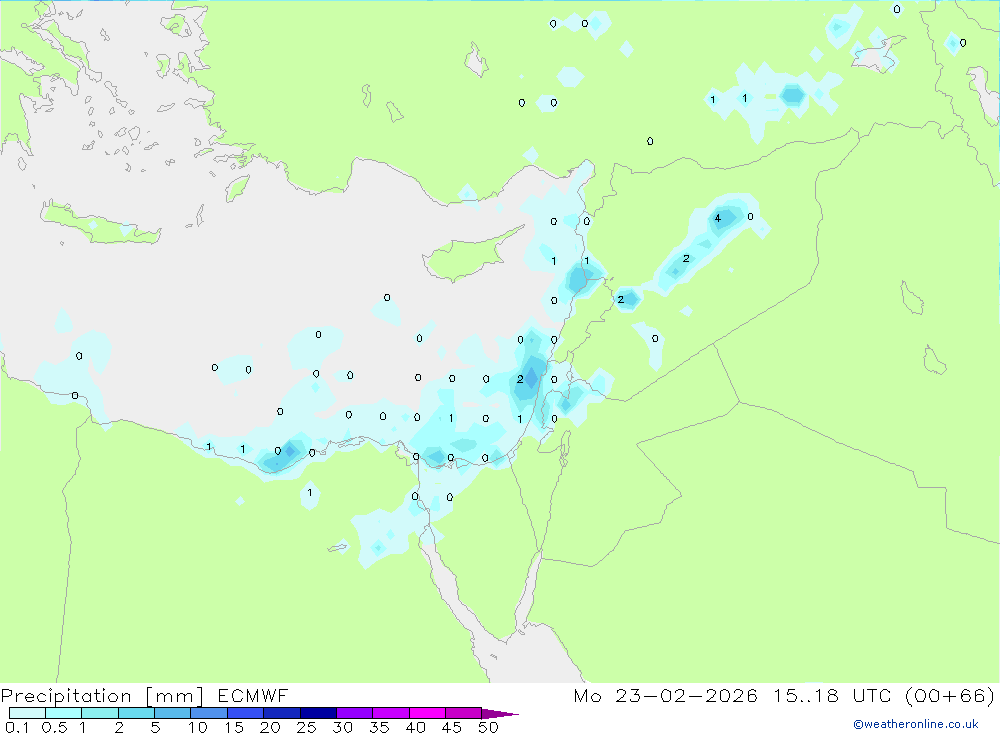The height and width of the screenshot is (733, 1000).
Task: Select the 0.1–0.5 mm palest legend swatch
Action: click(x=27, y=713)
